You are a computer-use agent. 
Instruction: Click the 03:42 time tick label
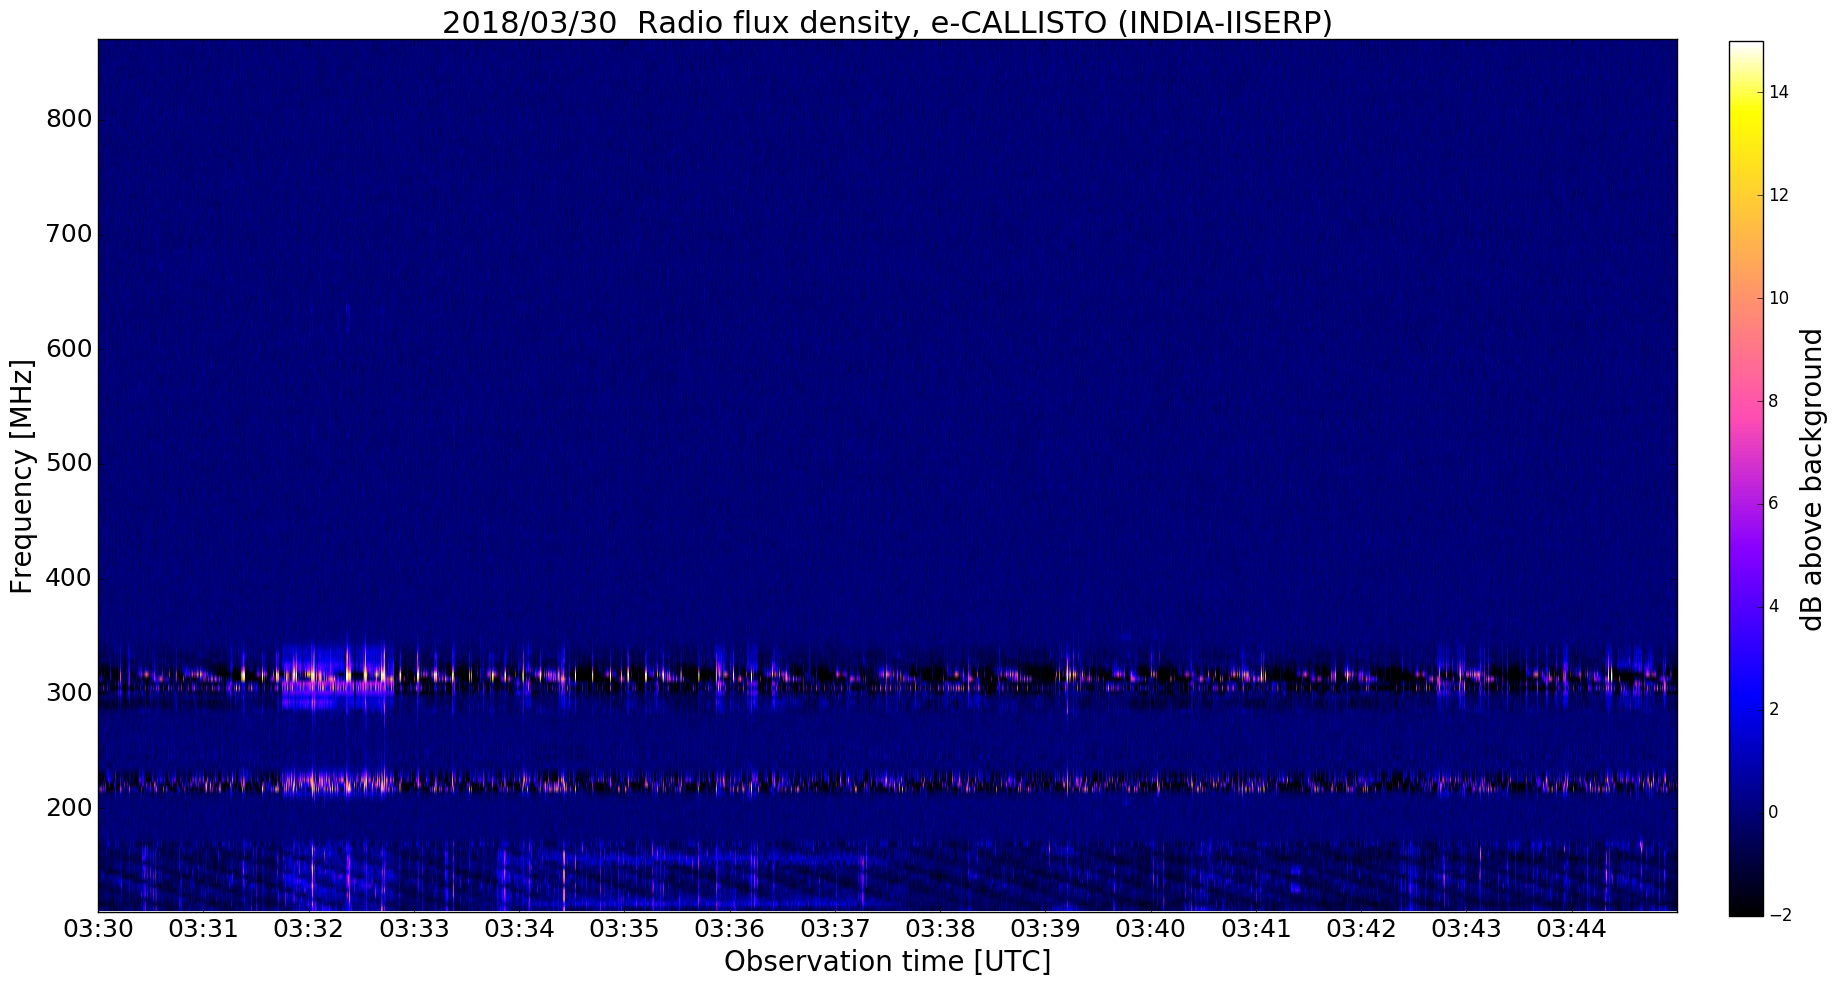coord(1361,929)
